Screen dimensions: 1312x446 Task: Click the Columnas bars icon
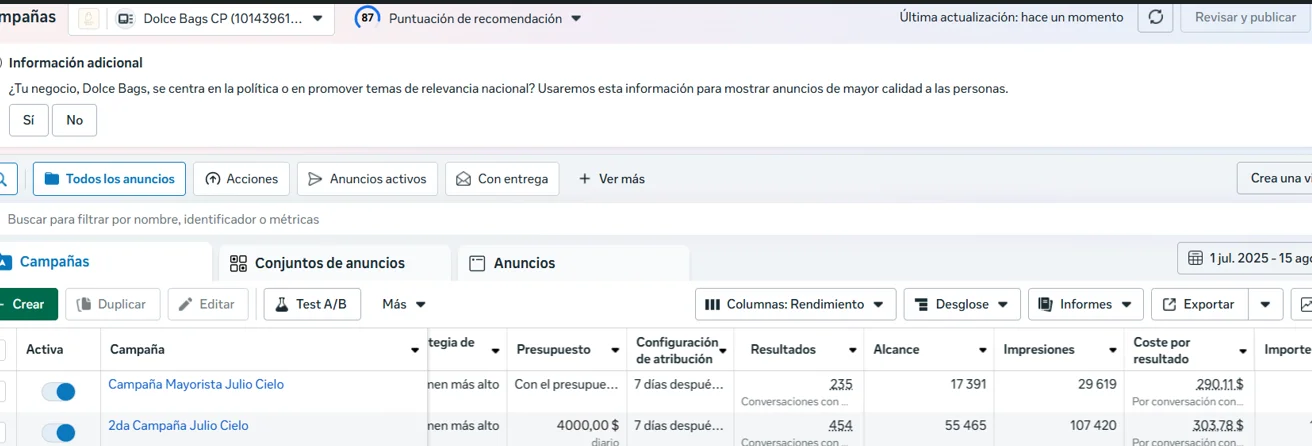click(x=713, y=304)
